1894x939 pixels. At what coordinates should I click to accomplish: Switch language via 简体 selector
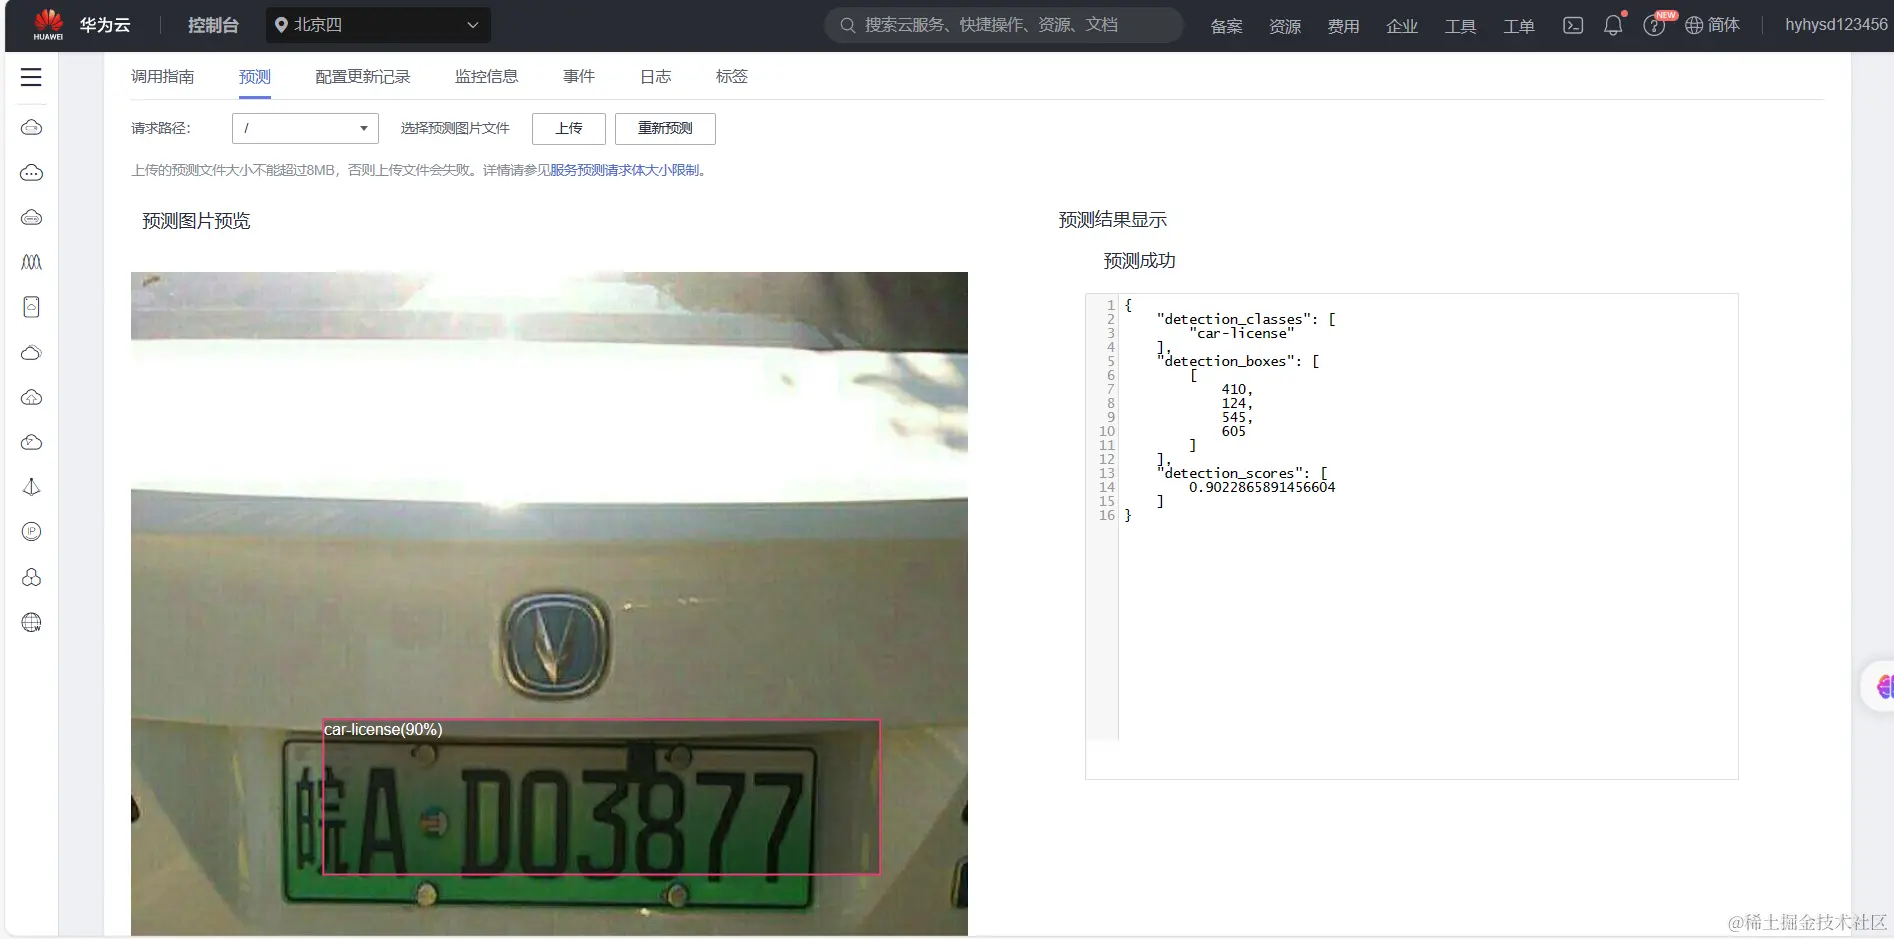pyautogui.click(x=1712, y=25)
